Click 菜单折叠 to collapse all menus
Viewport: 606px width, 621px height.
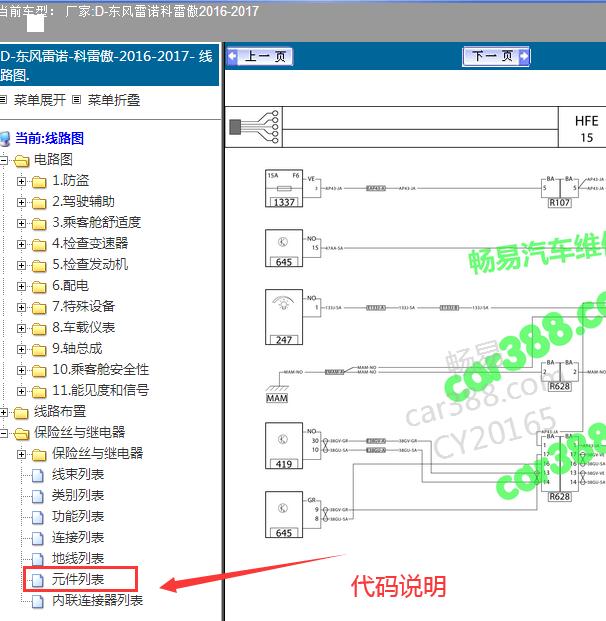pos(114,100)
